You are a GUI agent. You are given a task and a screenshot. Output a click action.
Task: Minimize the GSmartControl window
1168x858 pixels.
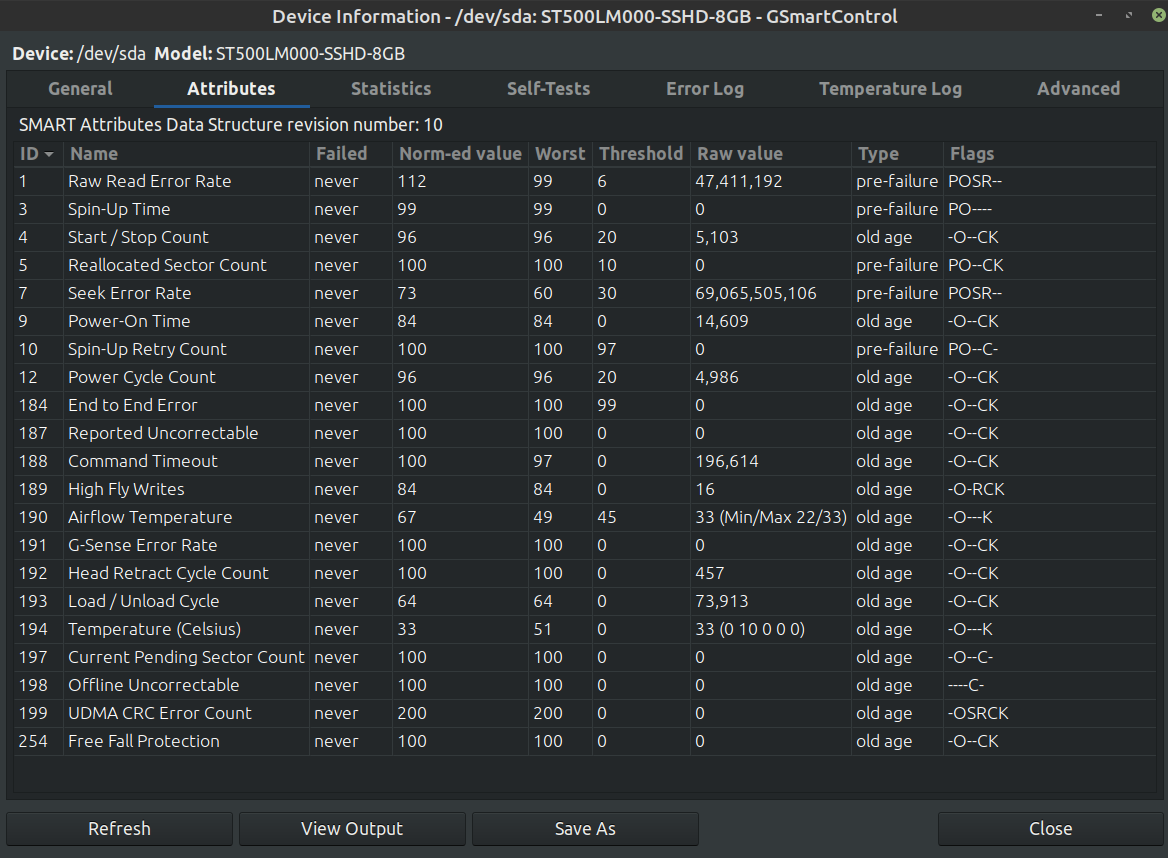[x=1099, y=16]
